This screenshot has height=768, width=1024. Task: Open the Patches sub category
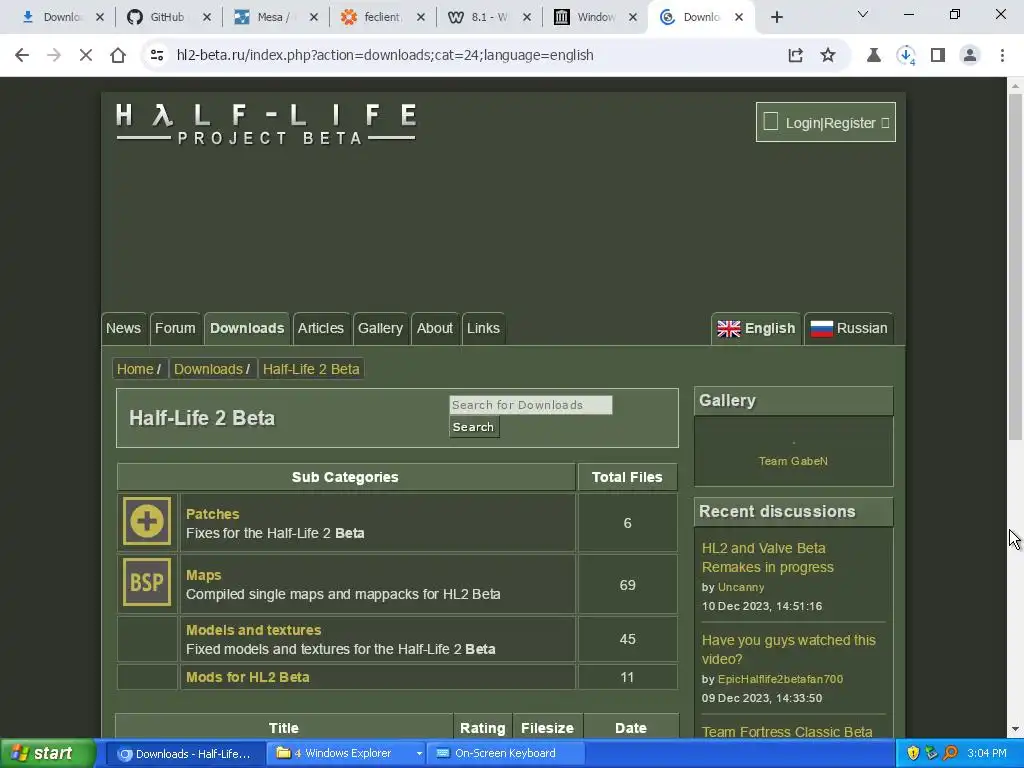pos(212,514)
